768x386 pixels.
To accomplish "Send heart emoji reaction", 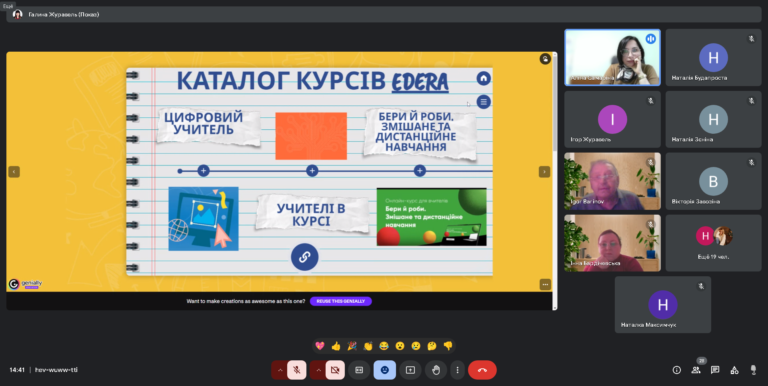I will pyautogui.click(x=320, y=346).
